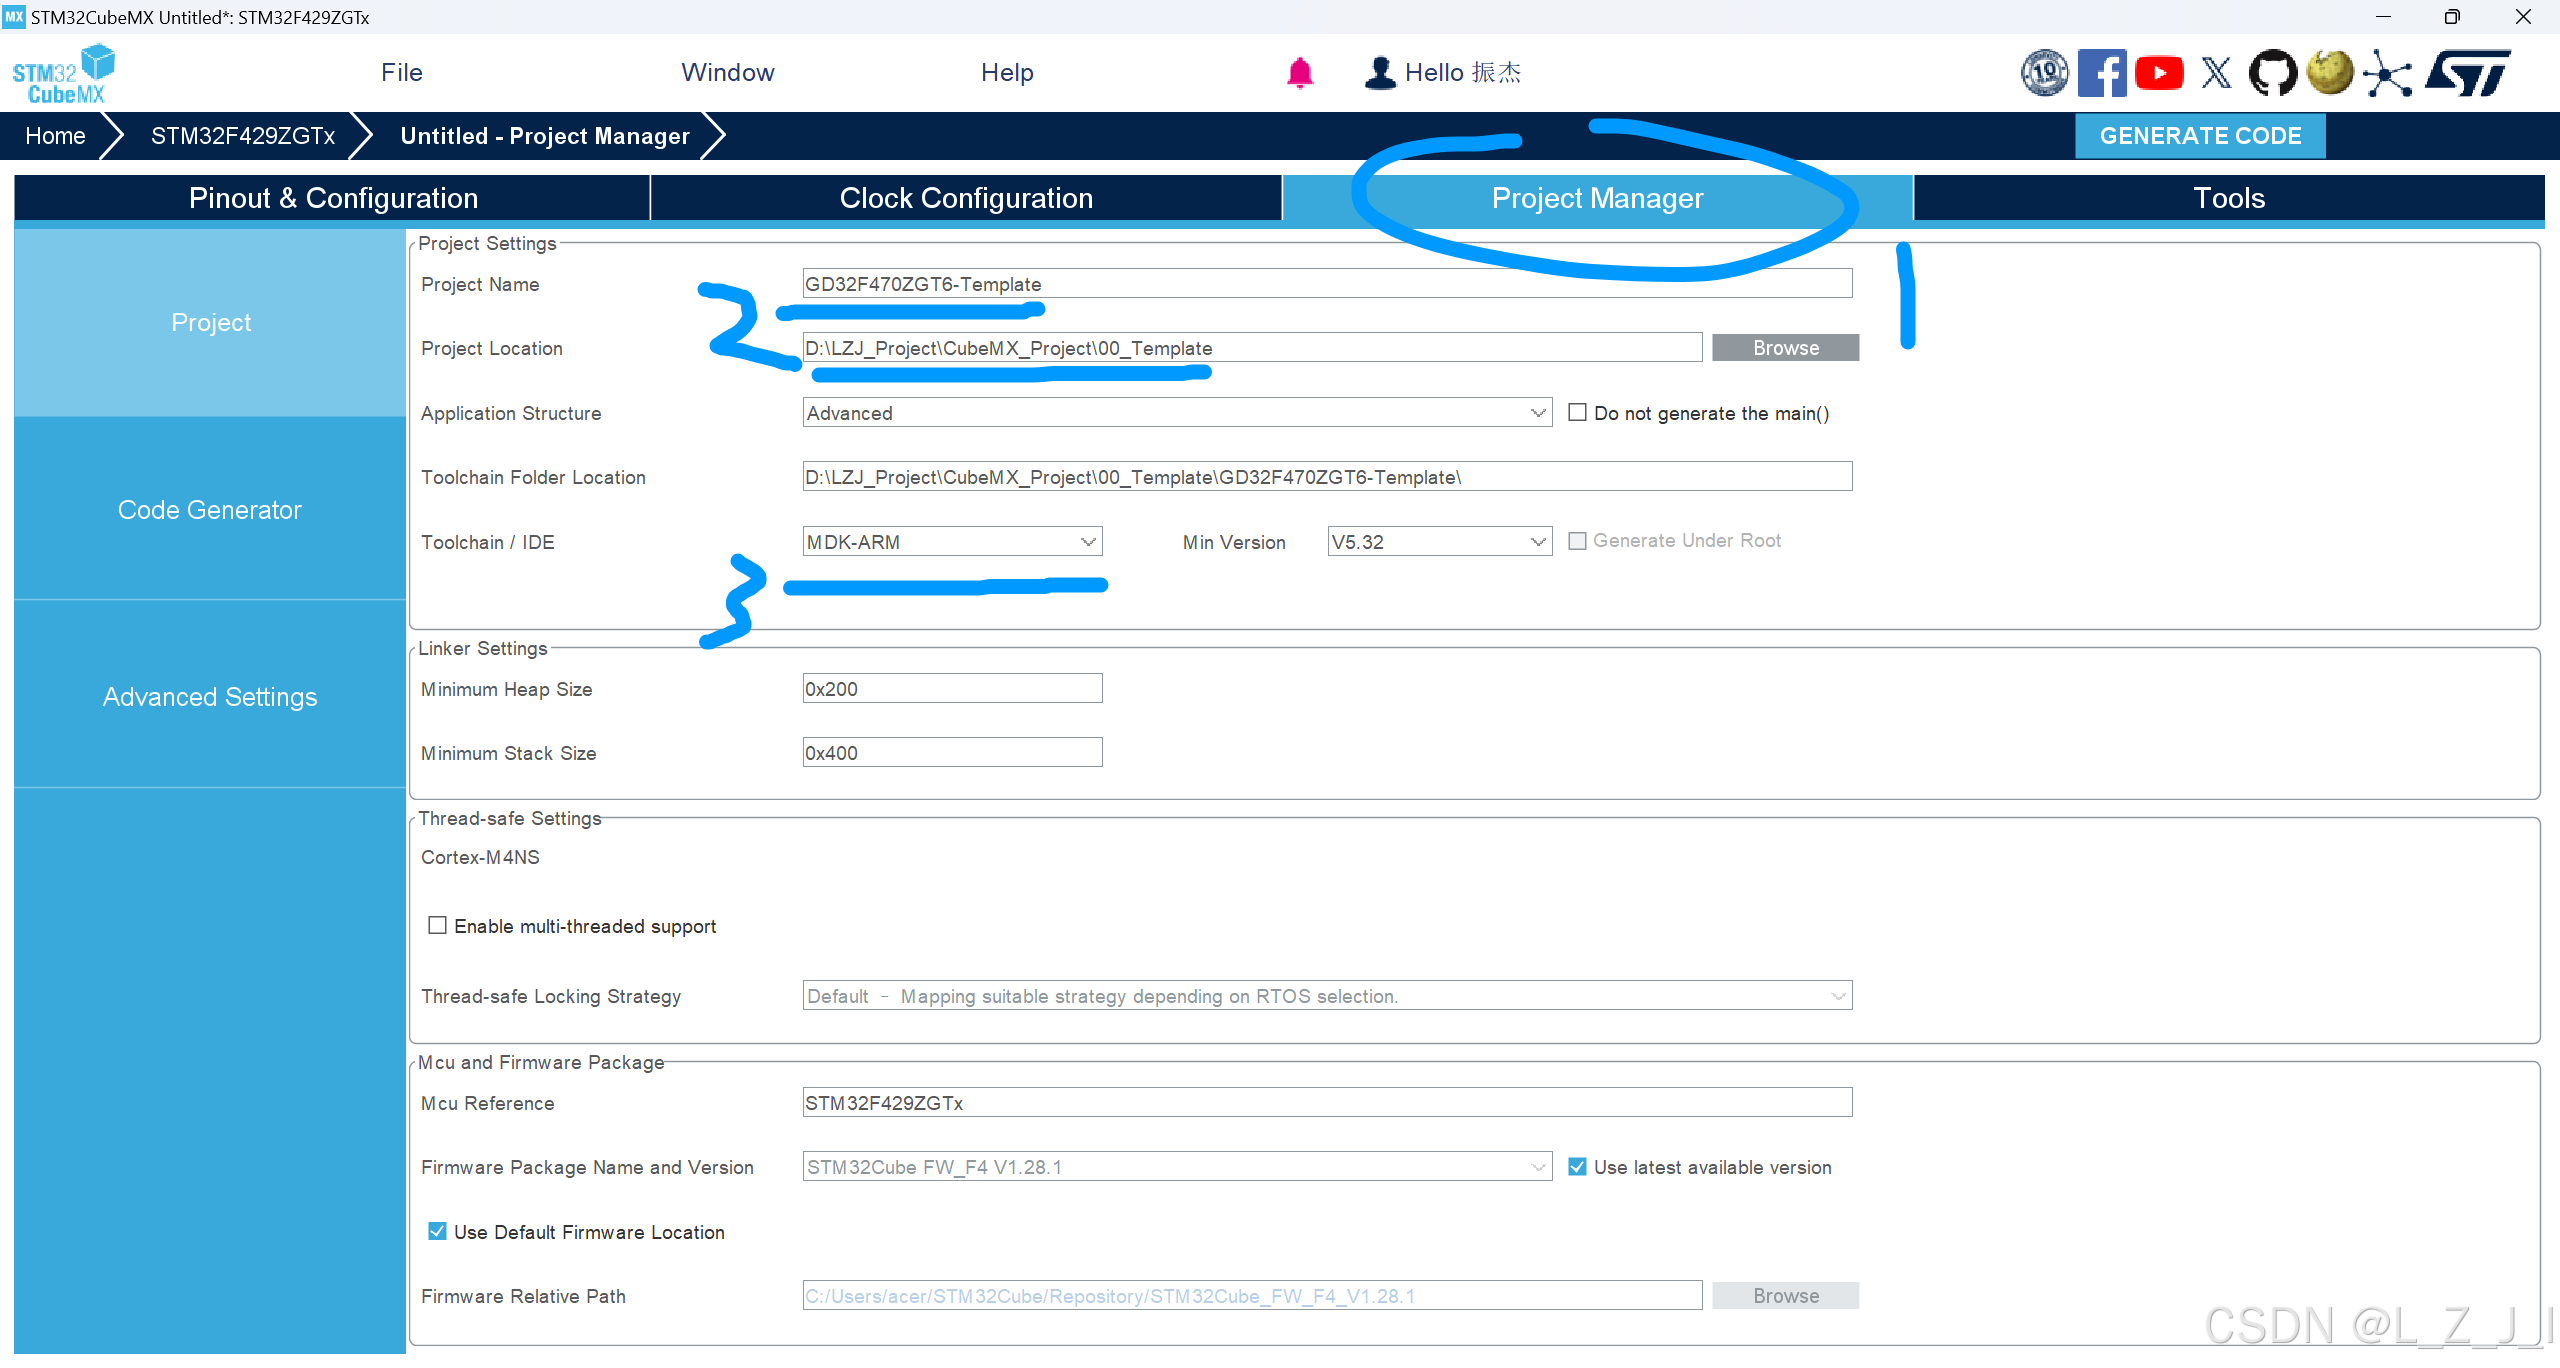Click the 'Thread-safe Settings' group title

pos(510,818)
